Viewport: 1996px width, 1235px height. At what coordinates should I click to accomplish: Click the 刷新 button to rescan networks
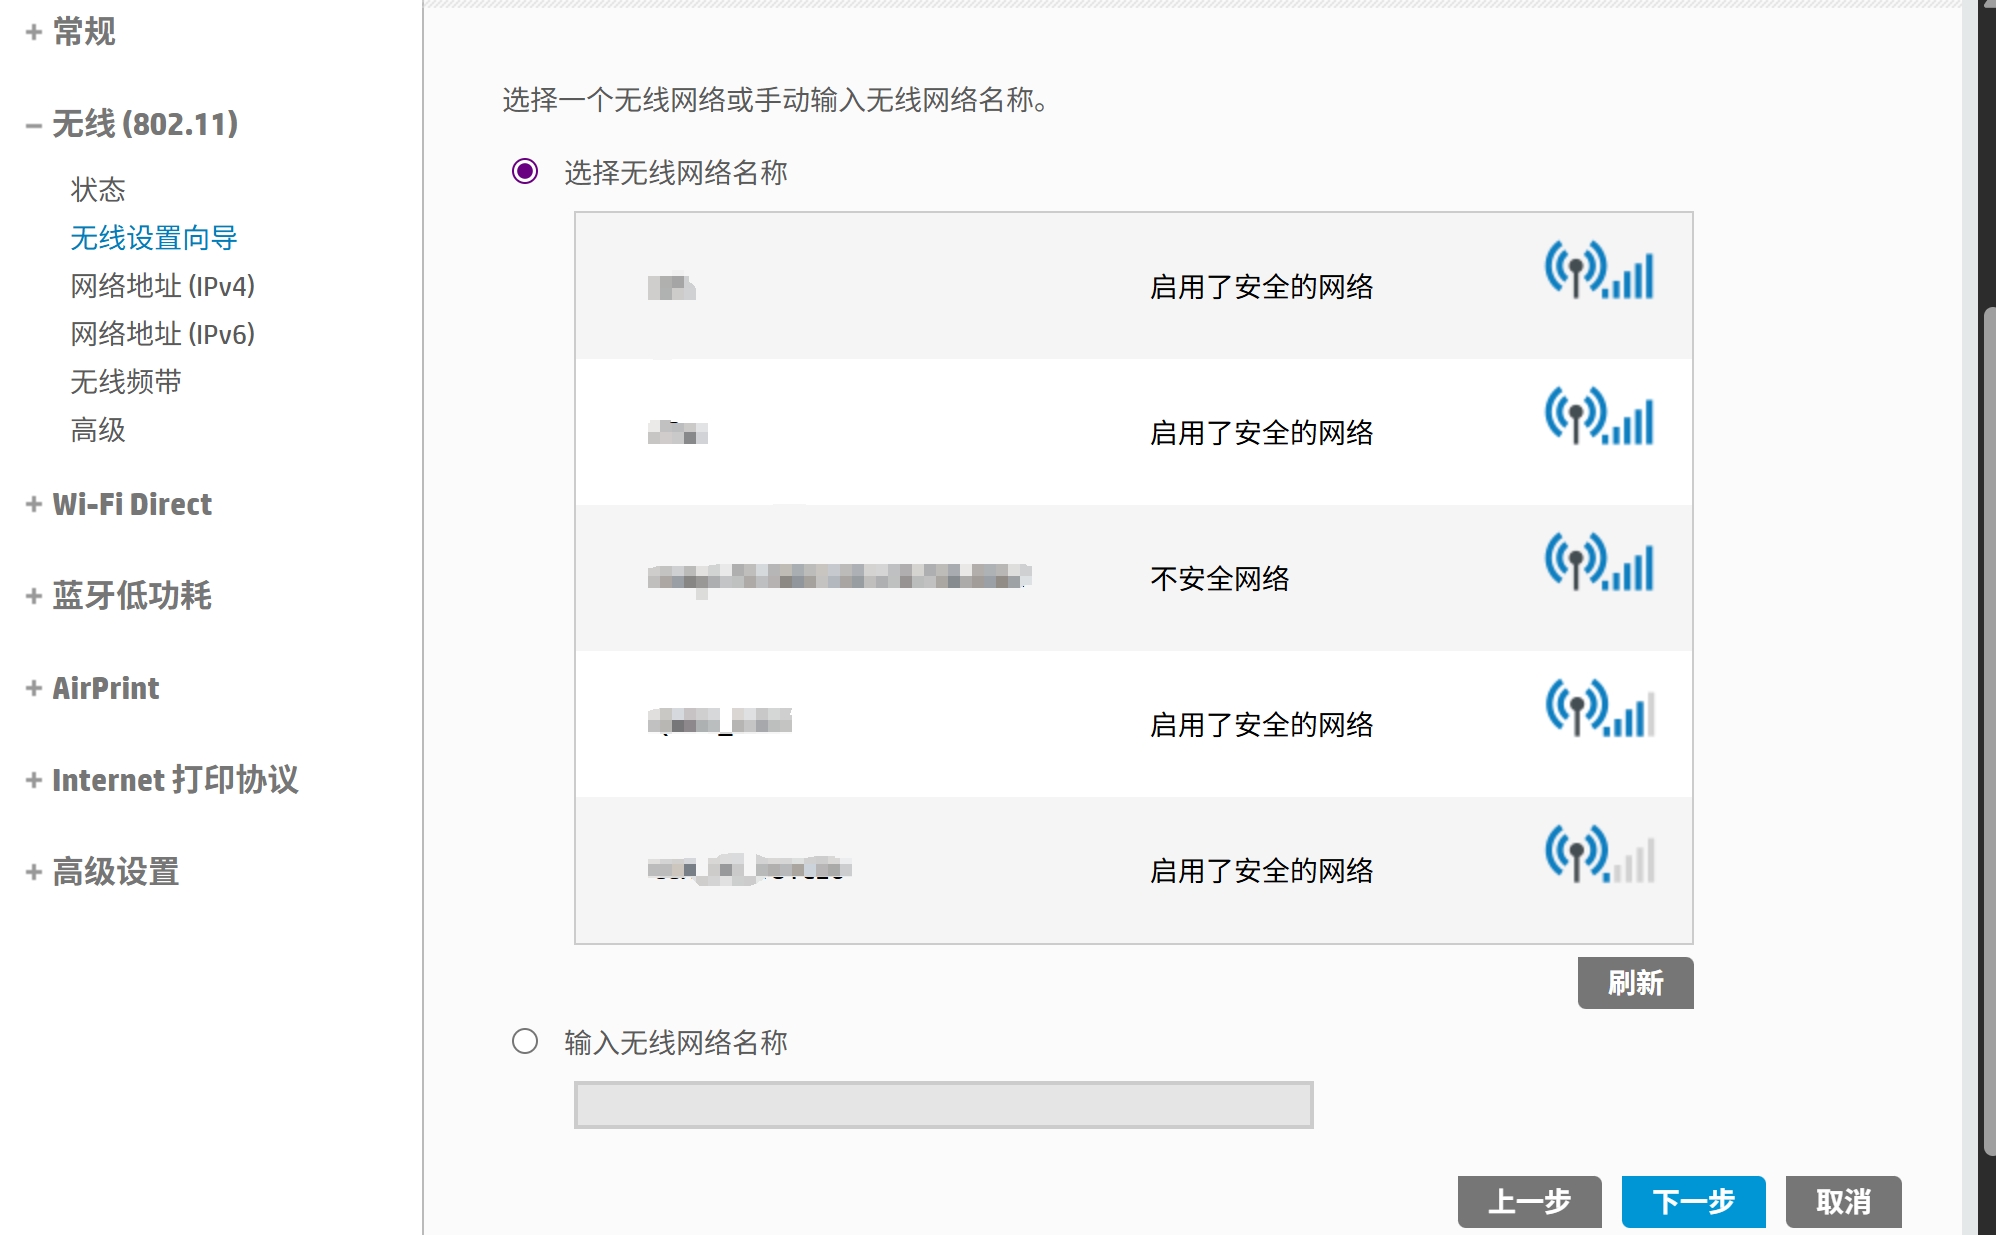tap(1635, 983)
